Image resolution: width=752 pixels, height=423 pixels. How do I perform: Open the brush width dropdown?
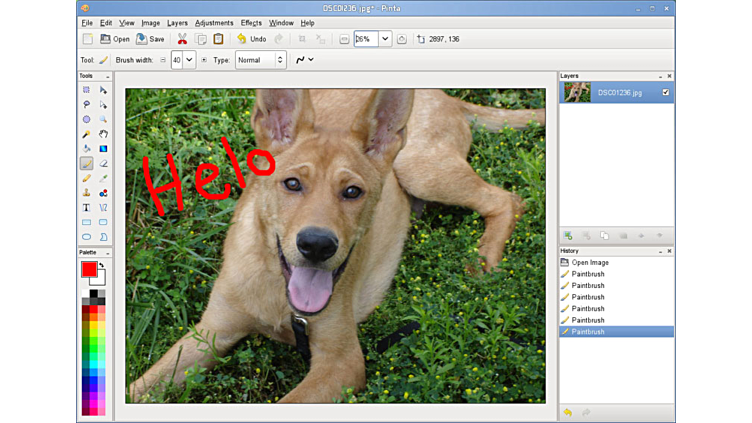(x=189, y=60)
